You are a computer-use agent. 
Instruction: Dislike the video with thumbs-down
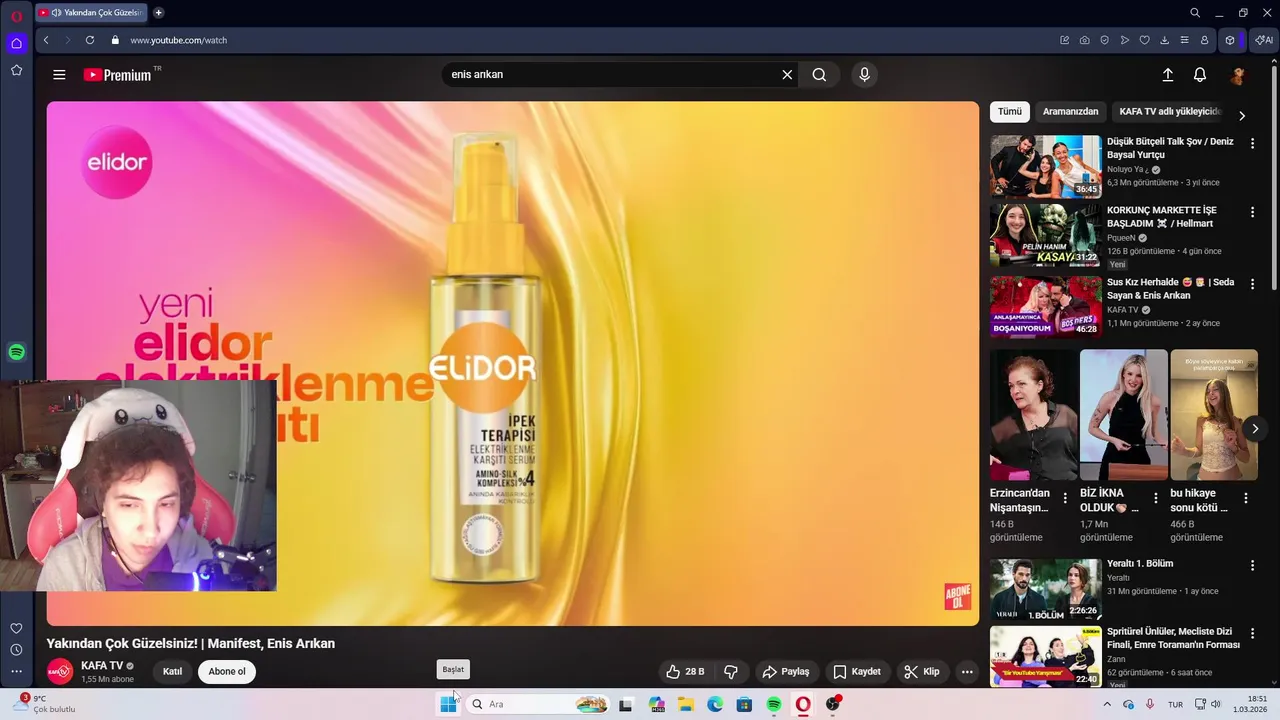click(731, 672)
